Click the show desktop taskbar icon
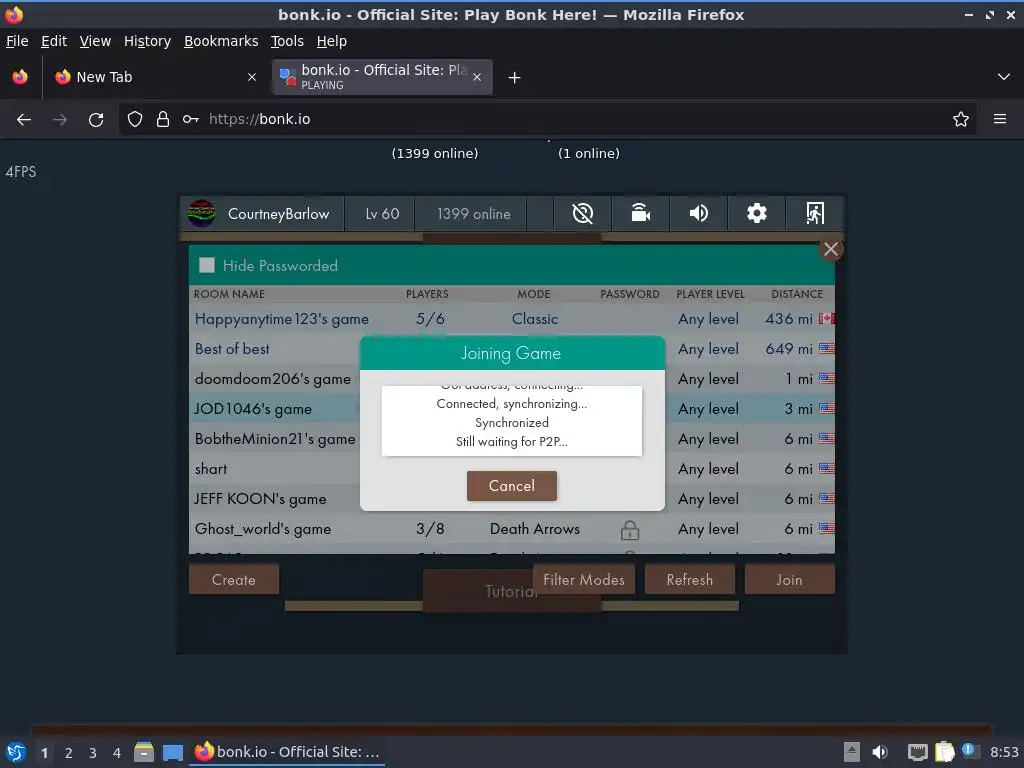This screenshot has width=1024, height=768. (x=172, y=752)
